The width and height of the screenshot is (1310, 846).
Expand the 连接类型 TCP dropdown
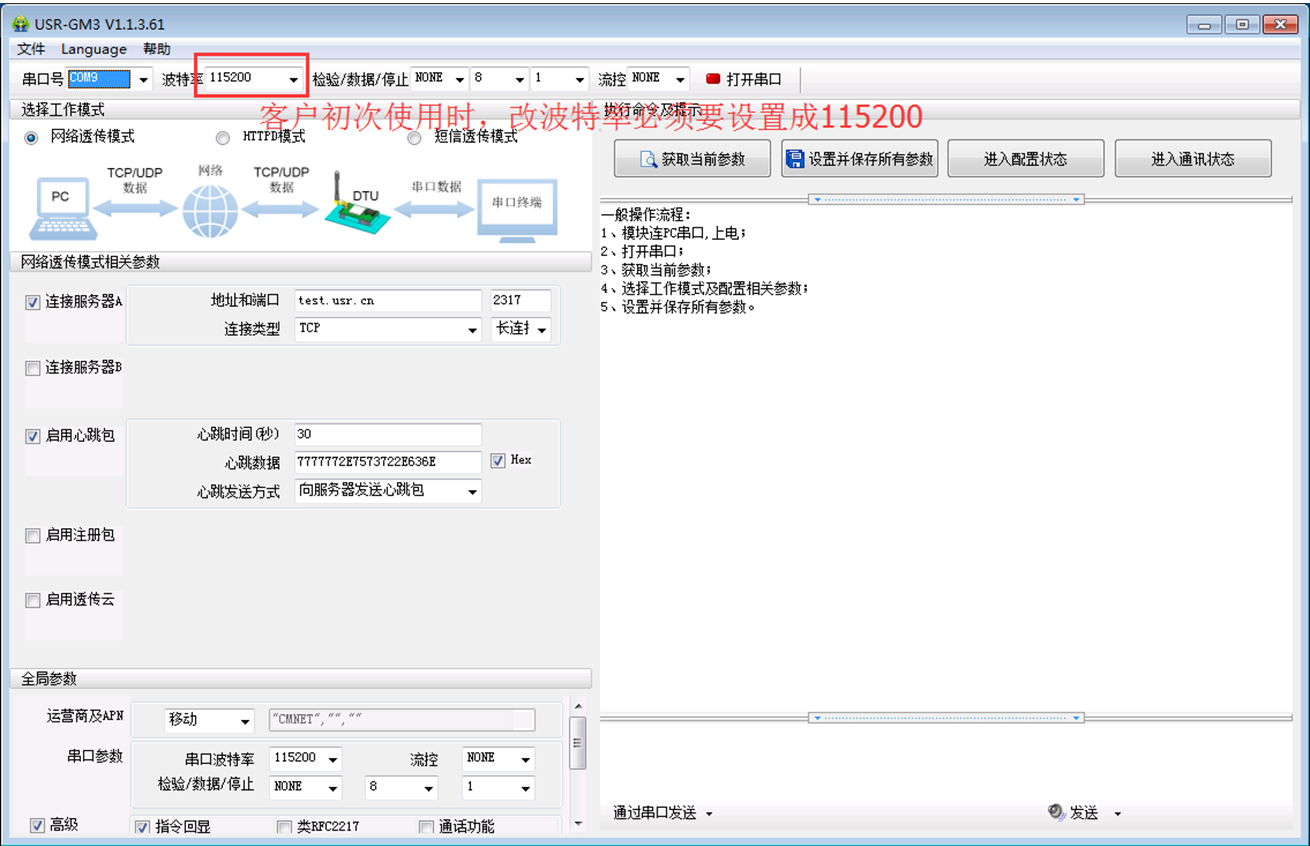tap(472, 330)
